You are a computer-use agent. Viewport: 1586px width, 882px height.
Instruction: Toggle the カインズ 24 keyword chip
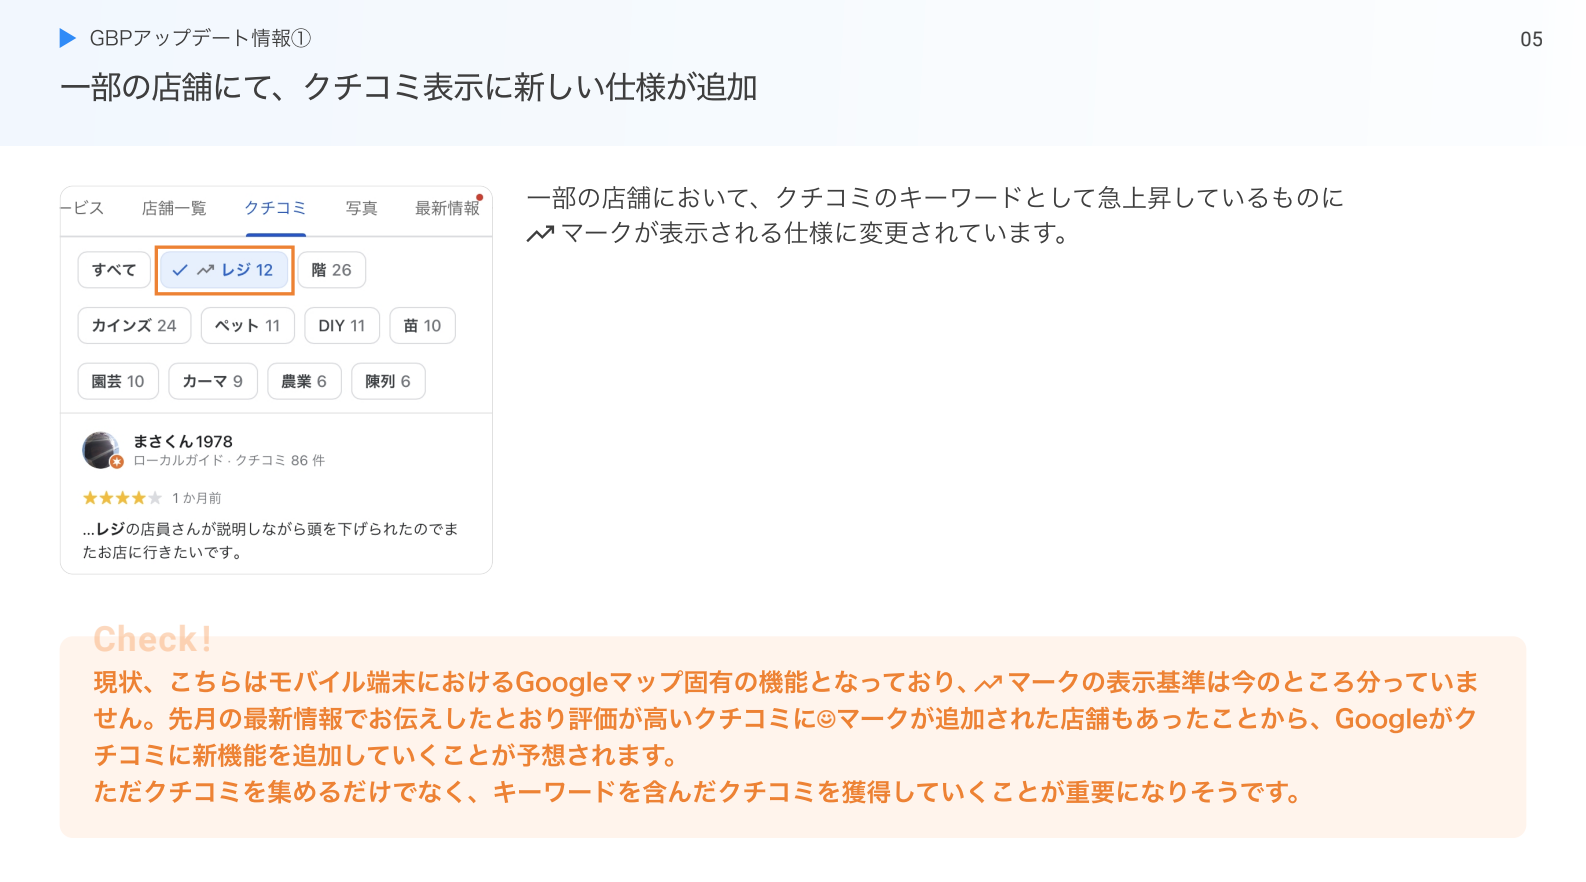tap(134, 326)
